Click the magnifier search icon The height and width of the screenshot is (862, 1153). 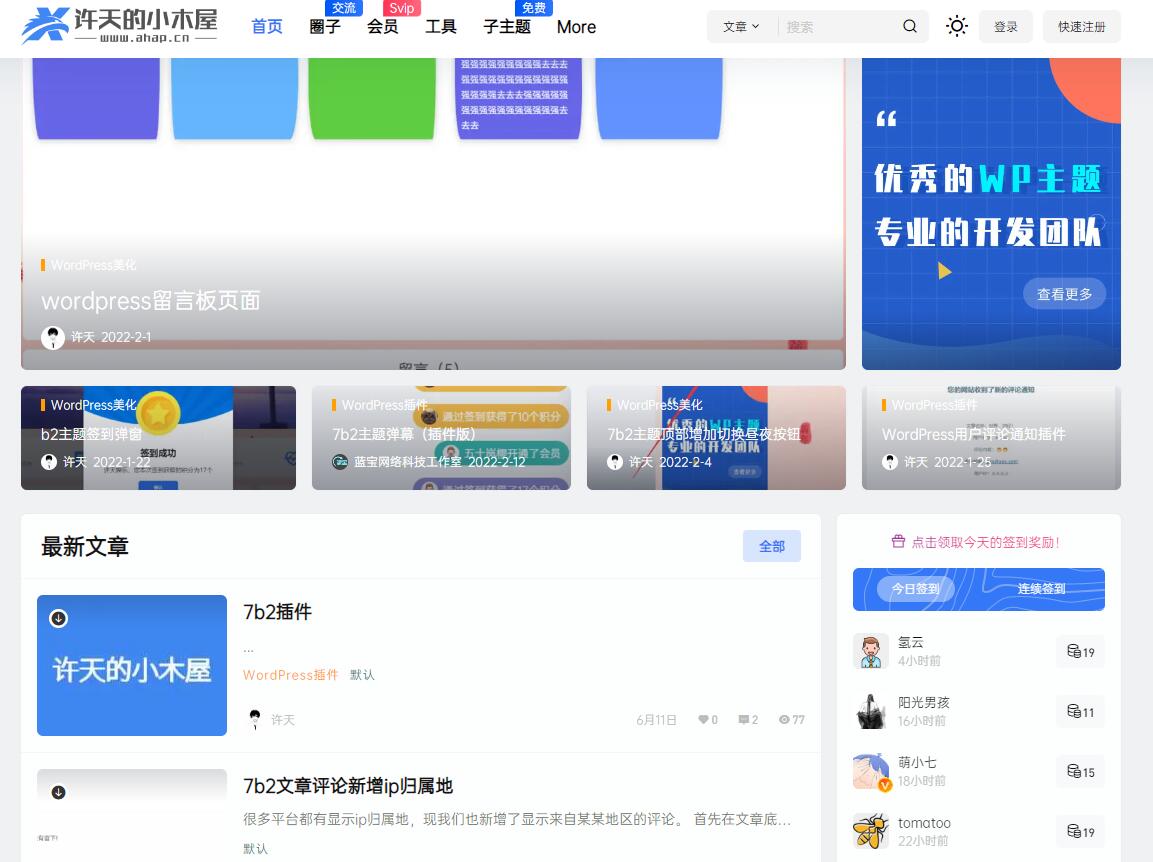click(910, 26)
